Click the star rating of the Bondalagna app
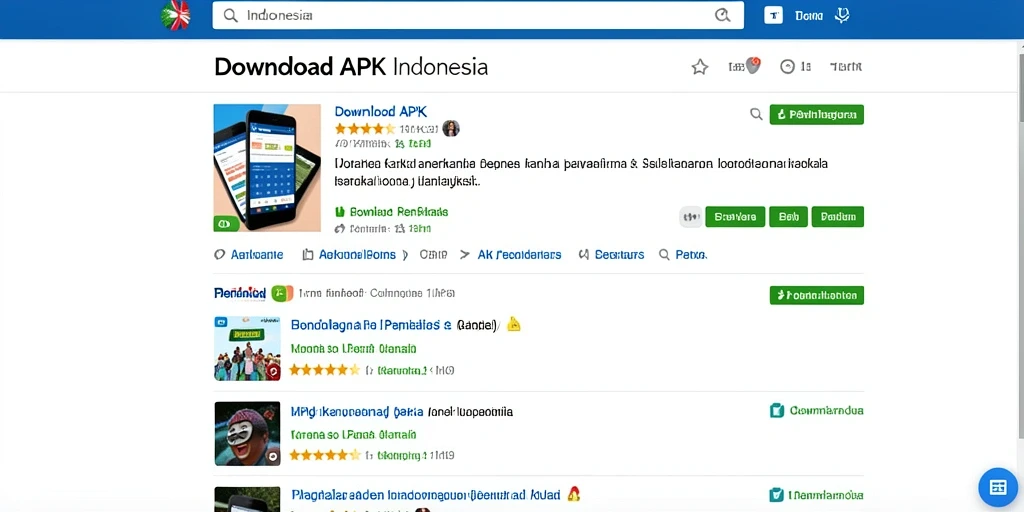This screenshot has width=1024, height=512. [x=325, y=370]
